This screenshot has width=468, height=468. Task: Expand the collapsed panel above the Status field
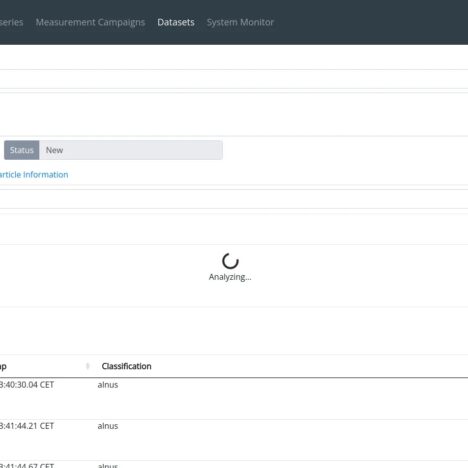pos(234,79)
